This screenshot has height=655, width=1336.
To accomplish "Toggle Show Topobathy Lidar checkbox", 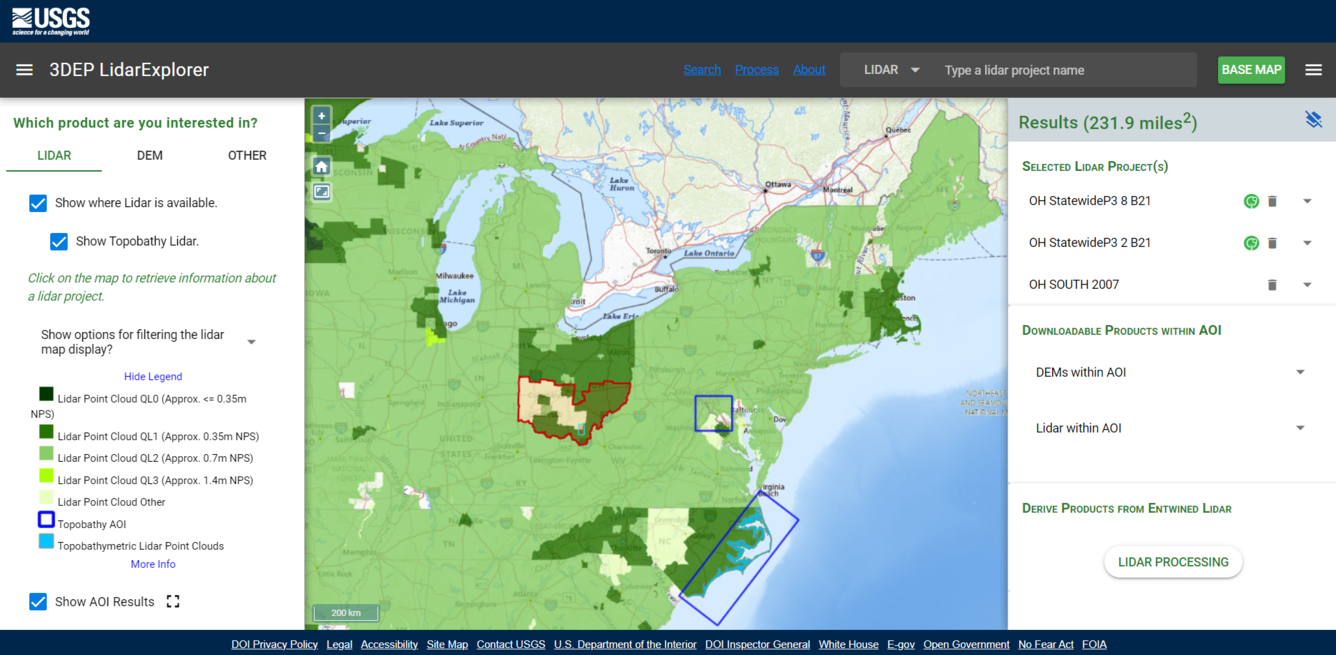I will coord(59,241).
